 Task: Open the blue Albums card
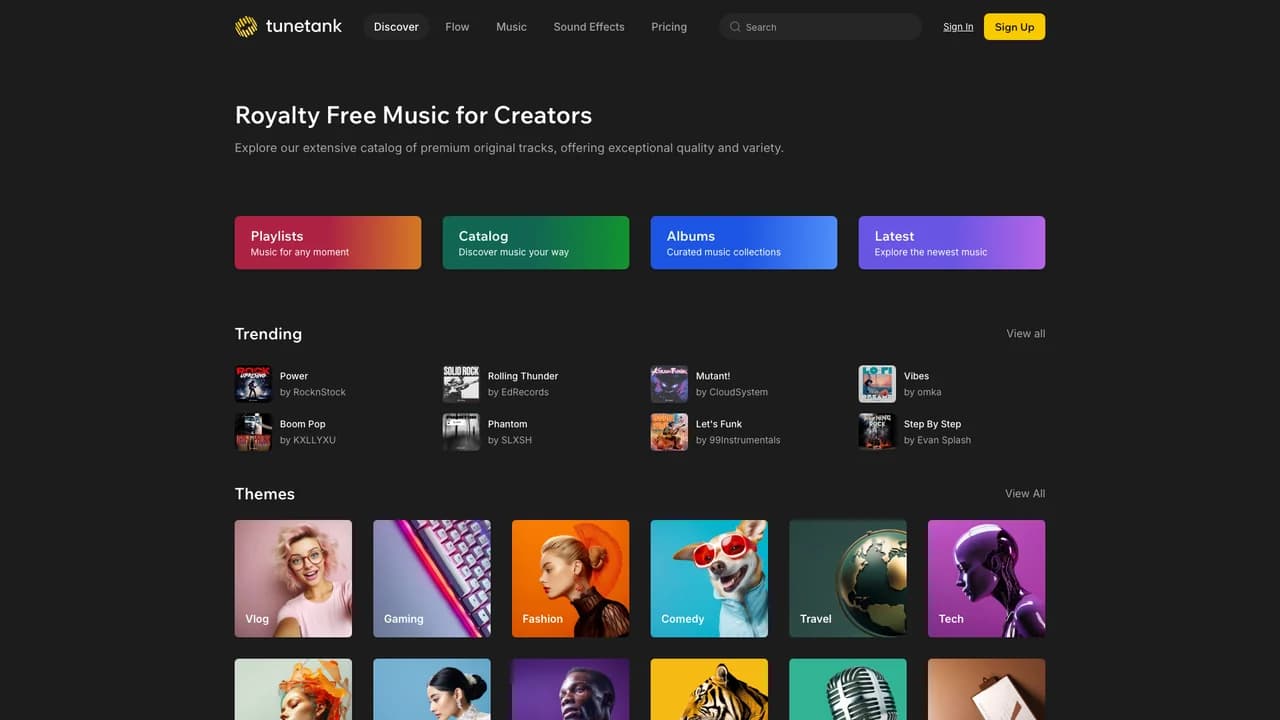pos(744,243)
